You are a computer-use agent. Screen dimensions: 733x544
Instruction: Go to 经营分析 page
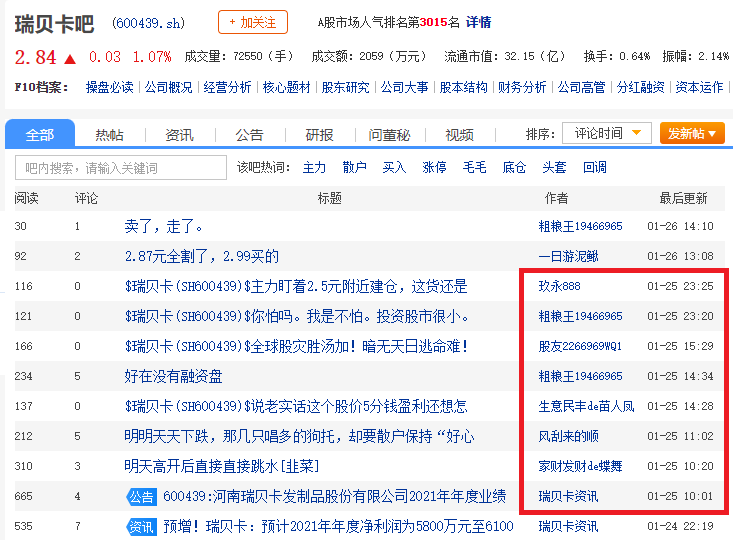tap(227, 87)
